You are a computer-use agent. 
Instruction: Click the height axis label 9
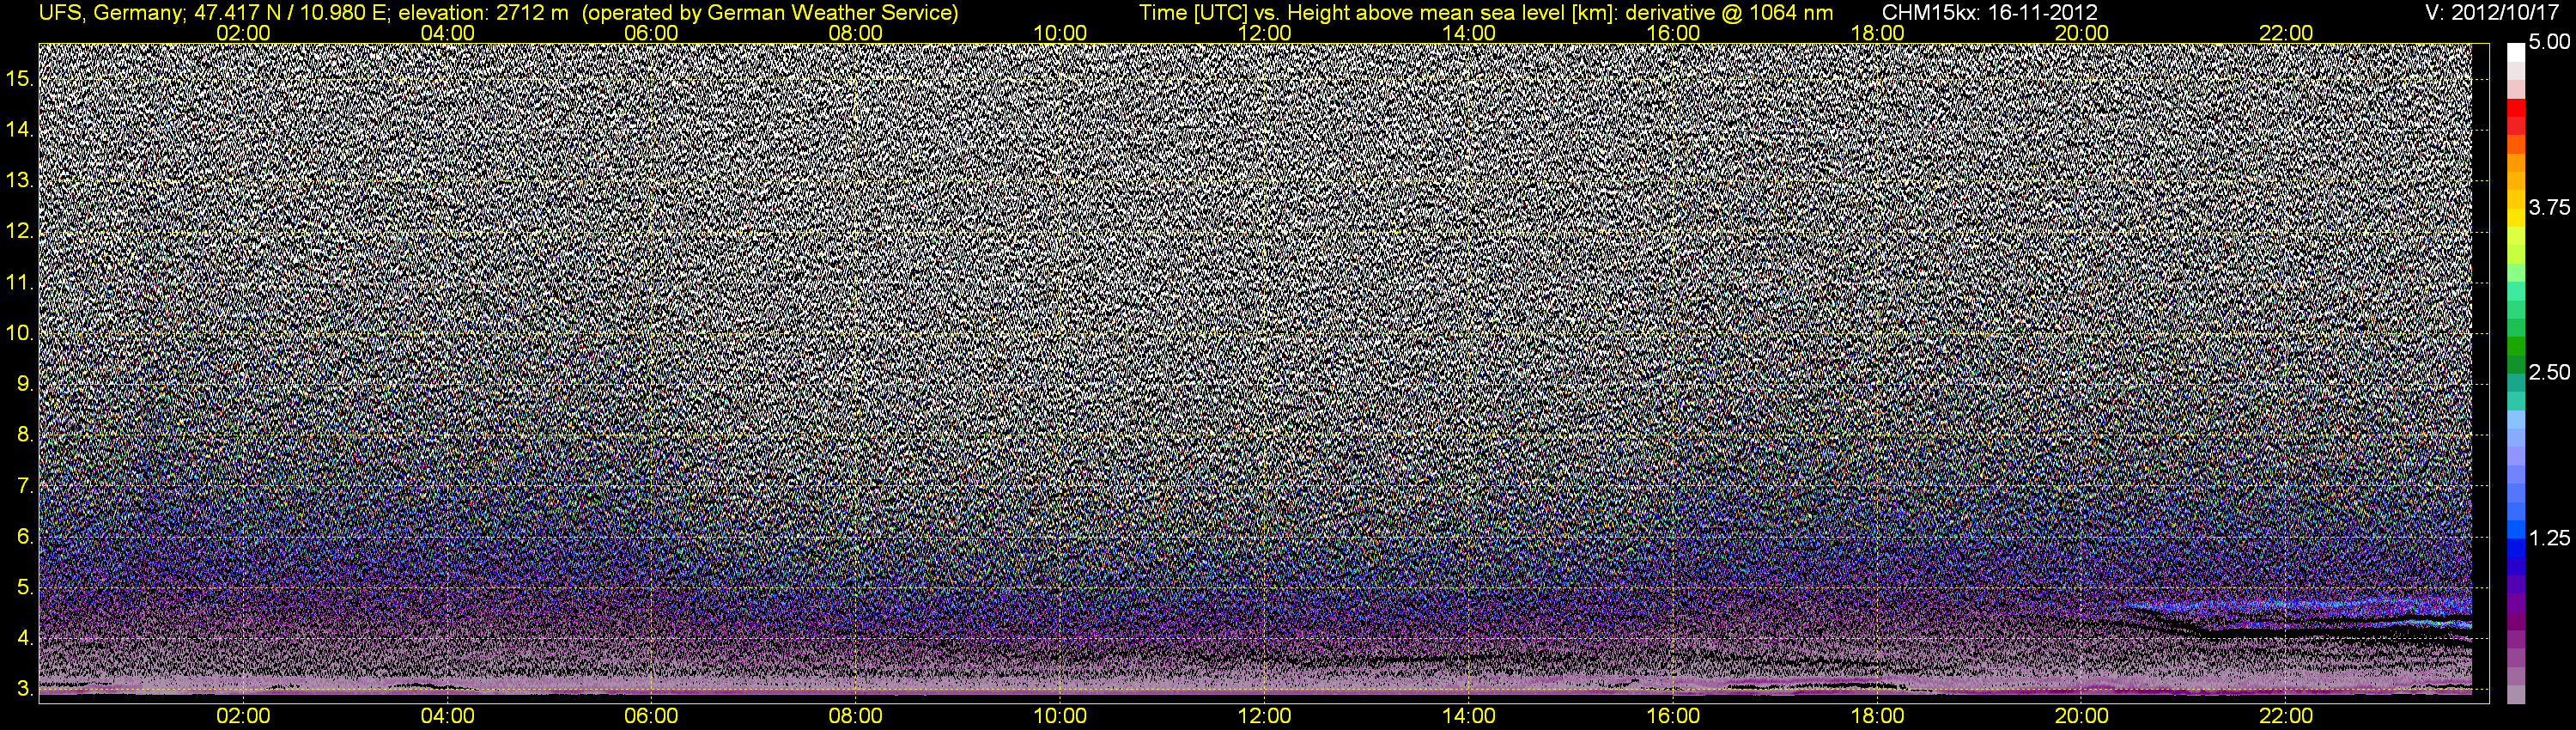click(25, 384)
